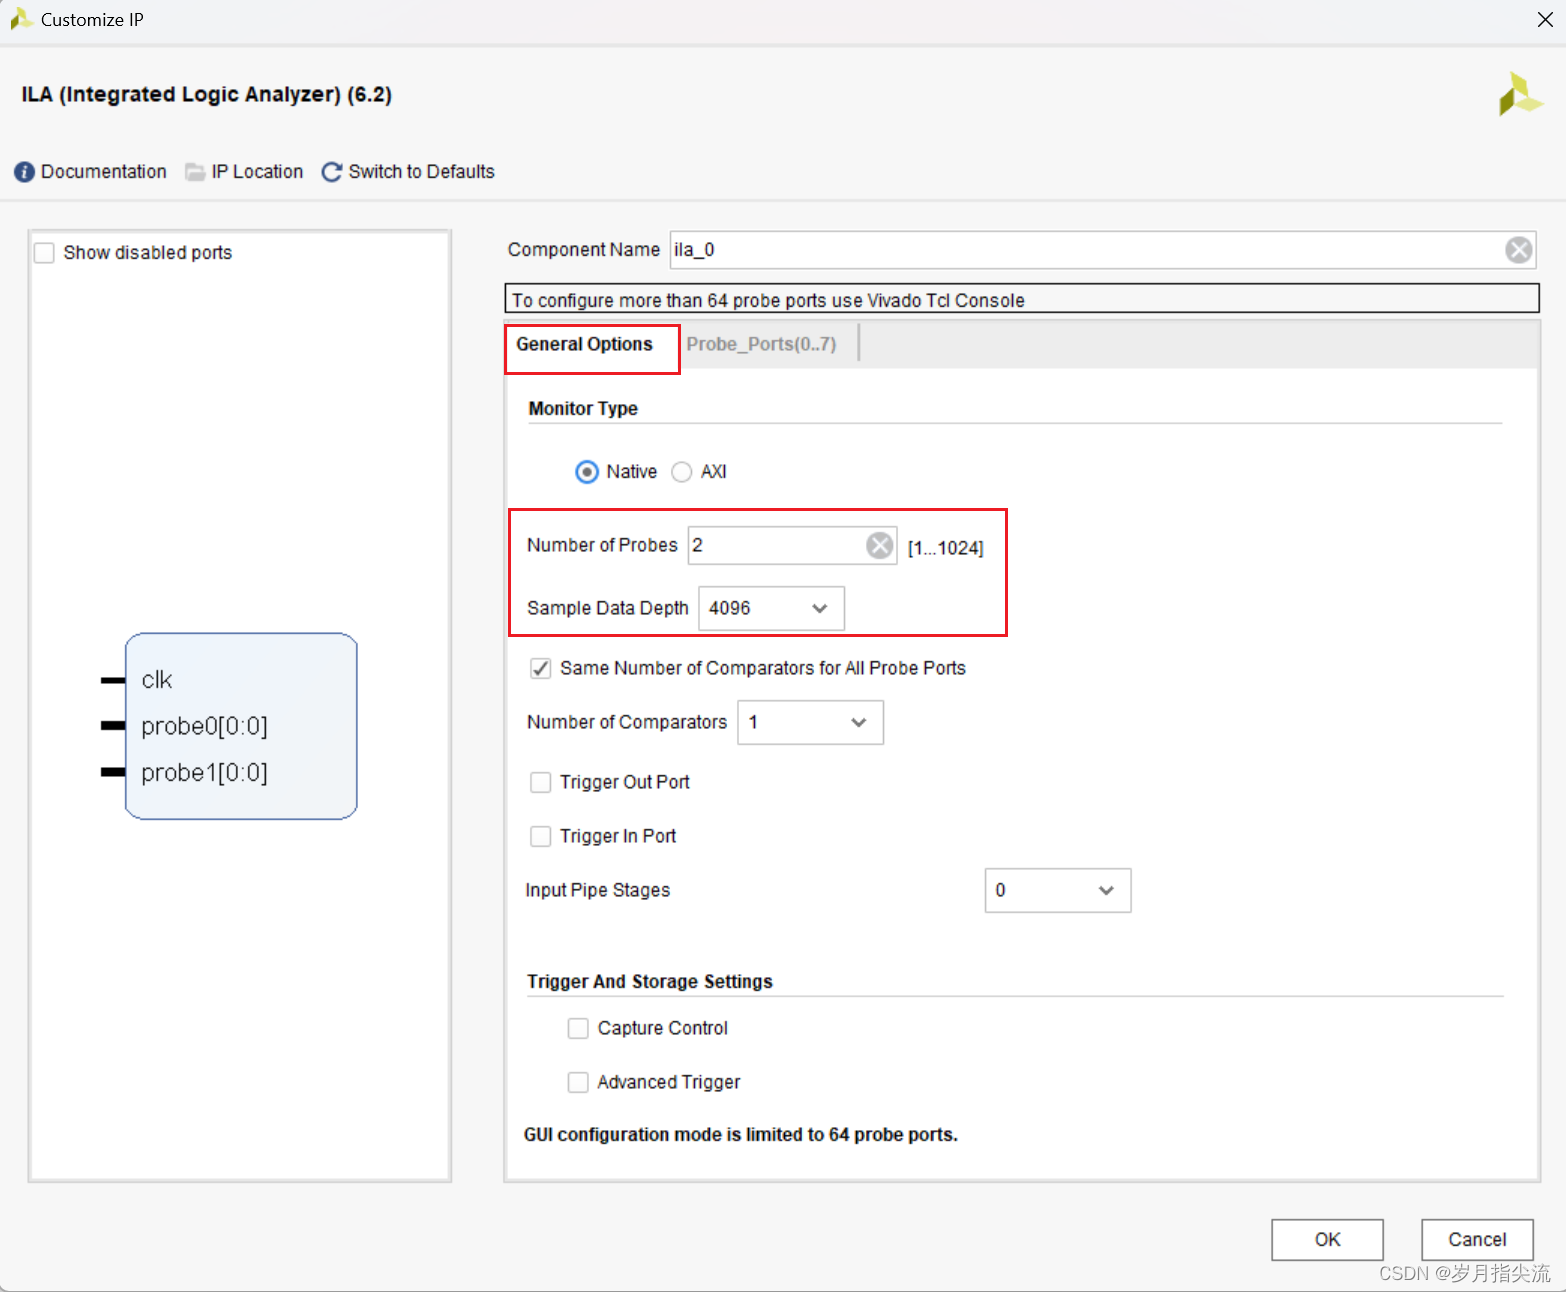
Task: Select the Native monitor type
Action: click(x=587, y=472)
